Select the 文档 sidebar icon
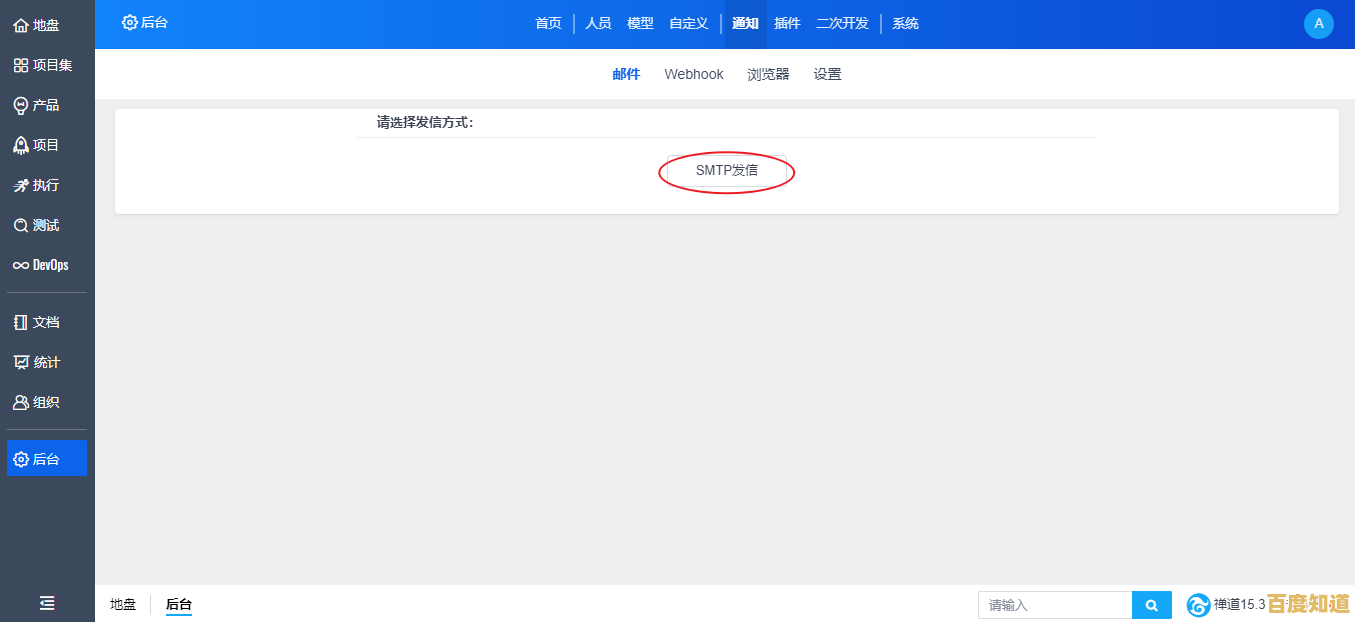The image size is (1355, 622). (38, 321)
